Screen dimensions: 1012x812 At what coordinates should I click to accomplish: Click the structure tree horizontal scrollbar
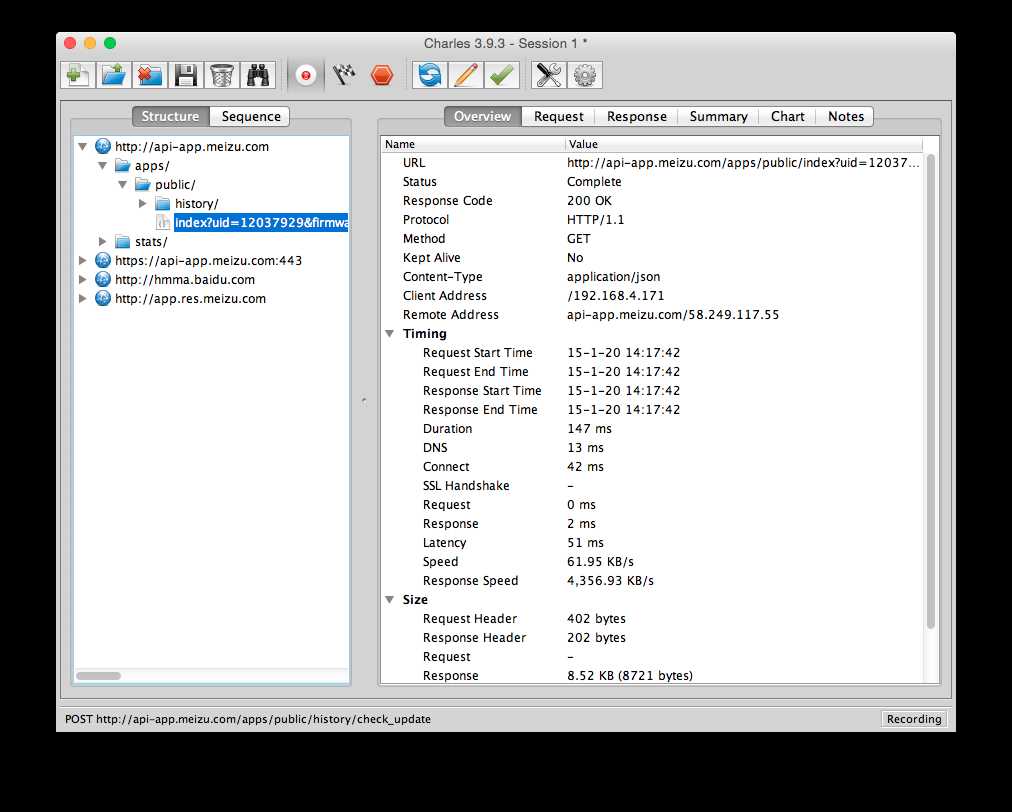[x=99, y=676]
